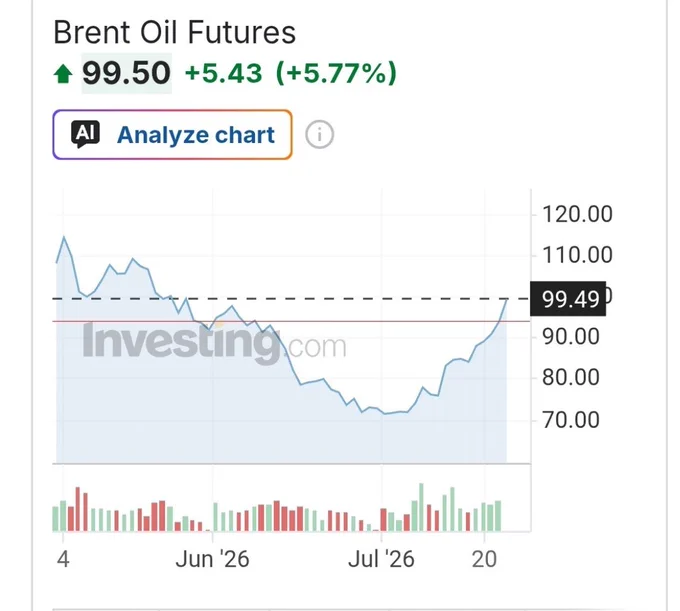
Task: Click the 90.00 price axis label
Action: [571, 337]
